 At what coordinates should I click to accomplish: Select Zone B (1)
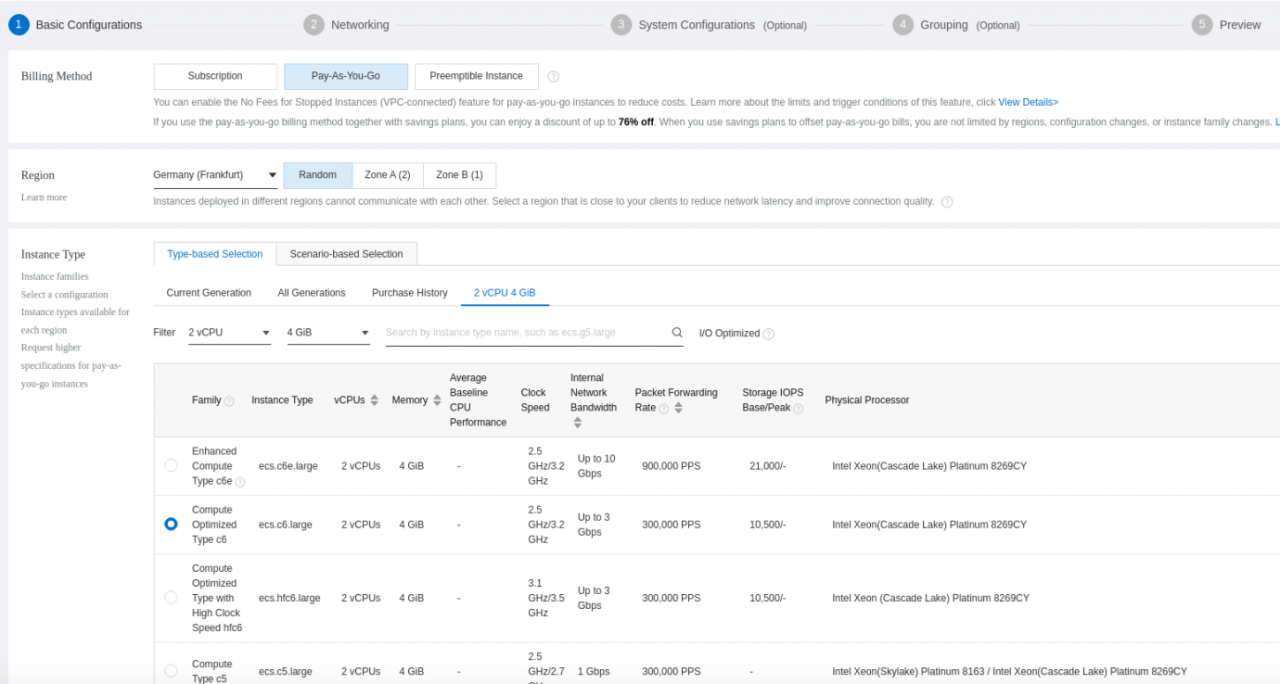[x=460, y=175]
